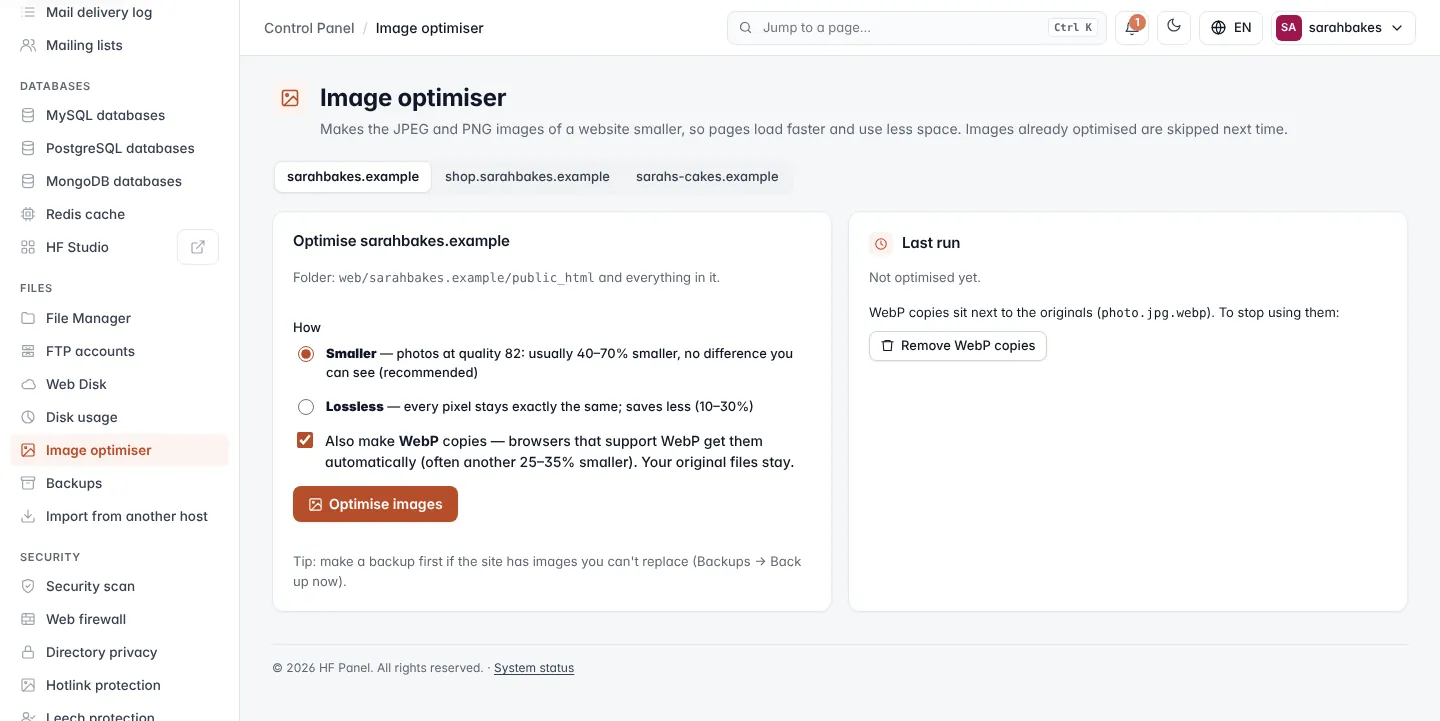Viewport: 1440px width, 721px height.
Task: Click the HF Studio sidebar label
Action: coord(77,247)
